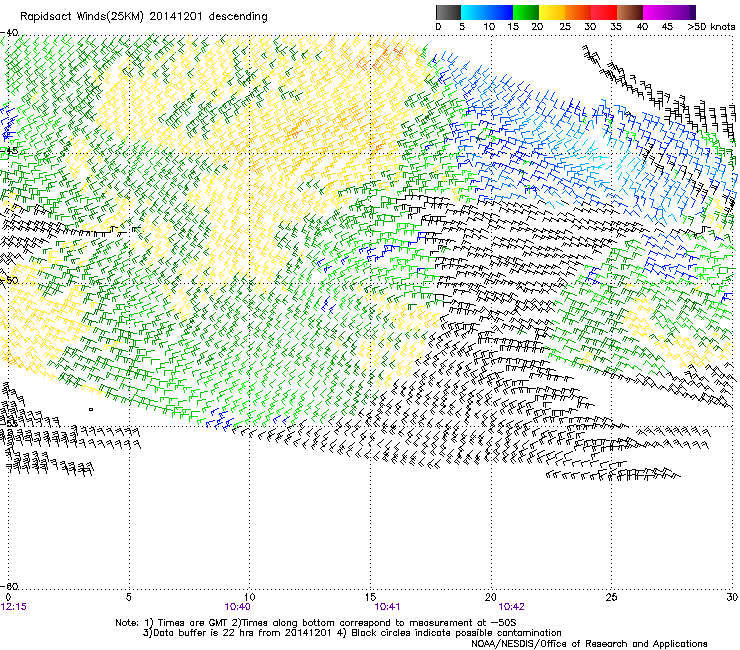Click the legend value "0" under the color bar
The image size is (740, 650).
438,27
